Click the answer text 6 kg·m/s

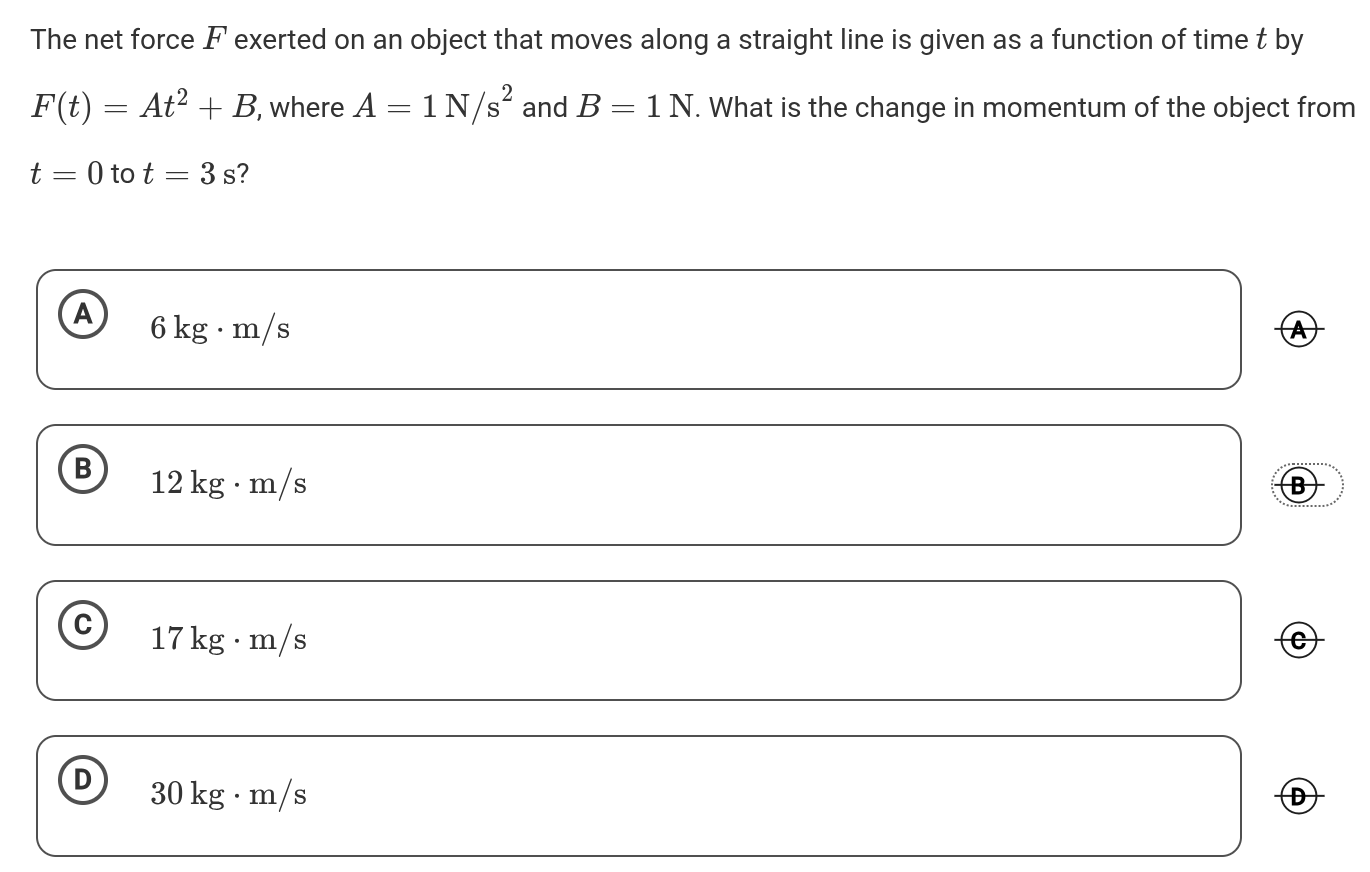[220, 328]
